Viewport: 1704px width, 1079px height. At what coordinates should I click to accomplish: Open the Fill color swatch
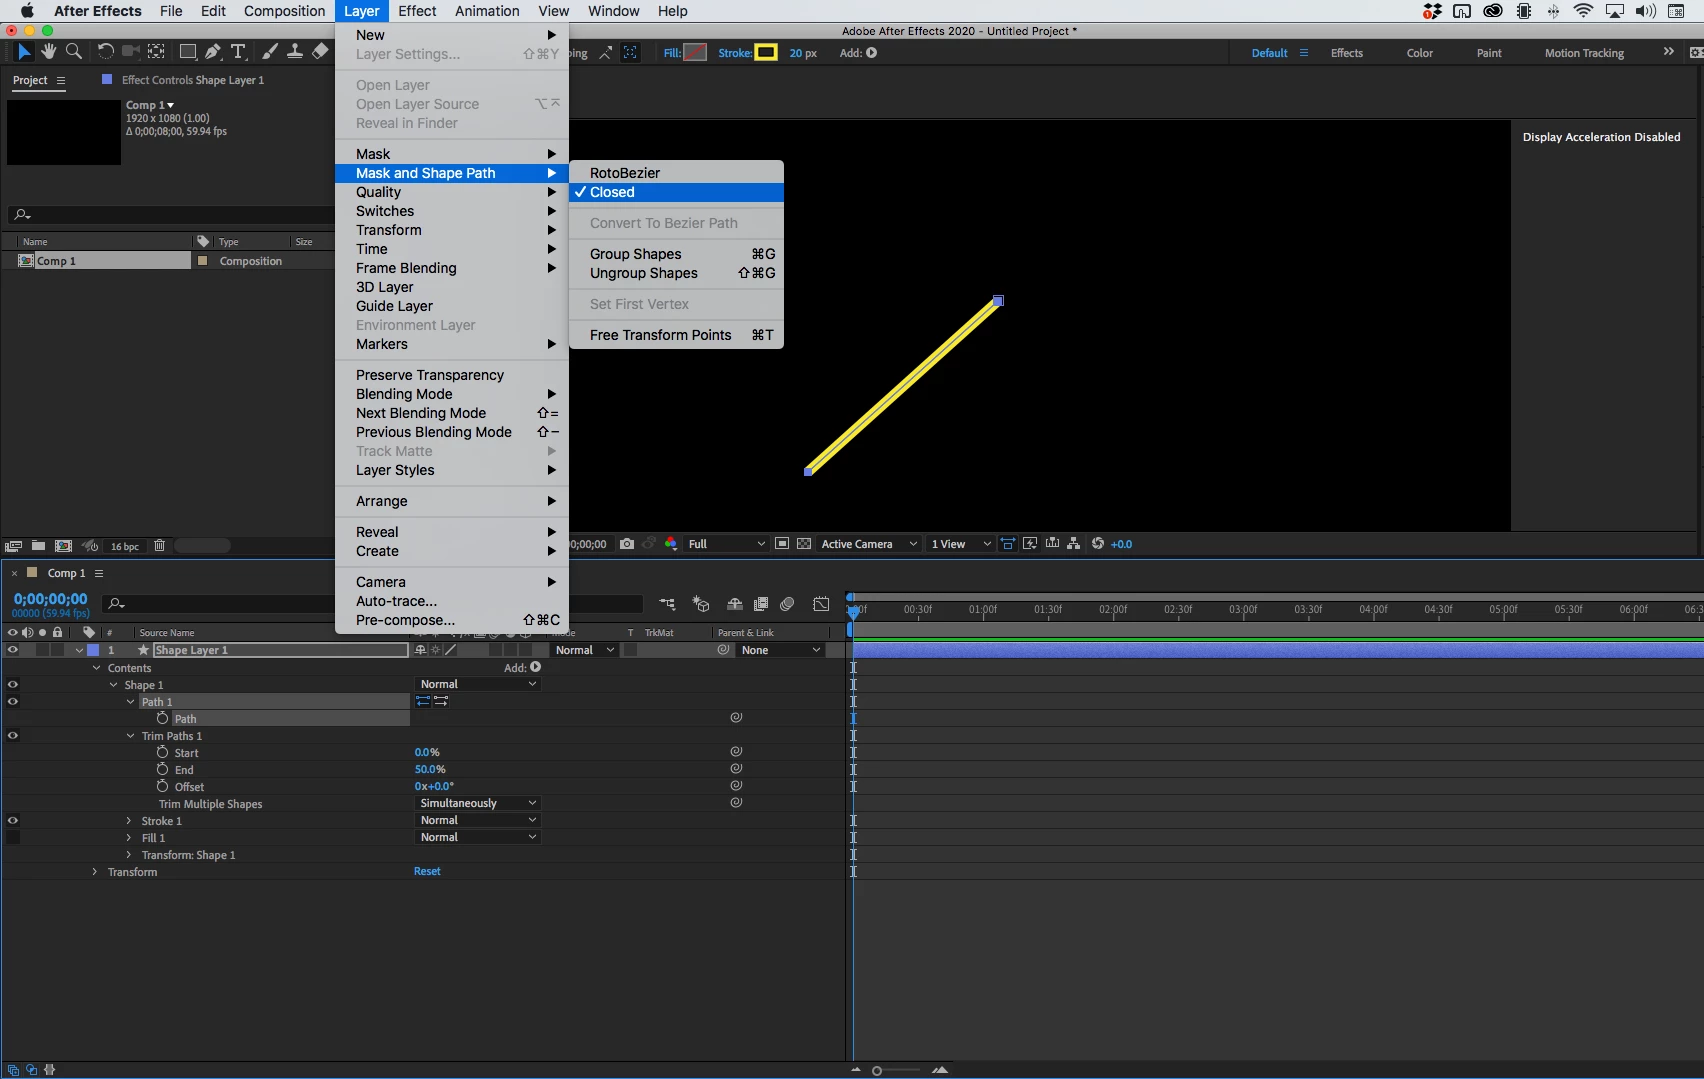point(695,52)
